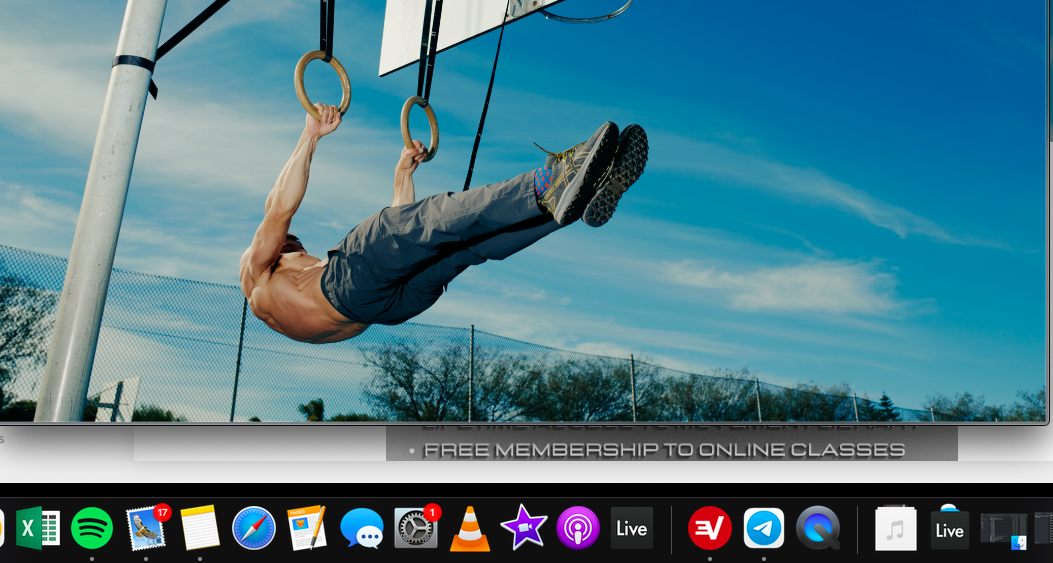Open the Live stack with blue top
This screenshot has height=563, width=1053.
coord(950,527)
